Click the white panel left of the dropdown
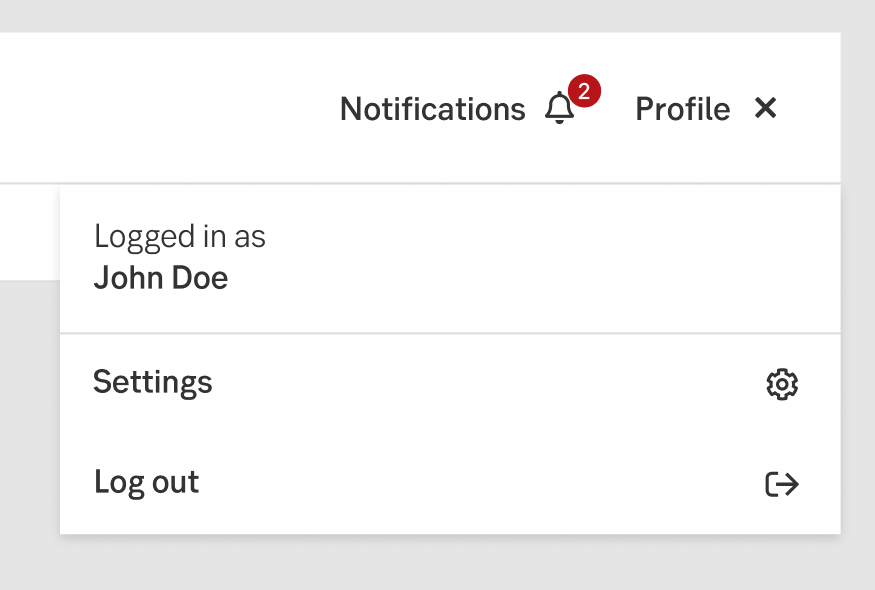Image resolution: width=875 pixels, height=590 pixels. coord(28,232)
